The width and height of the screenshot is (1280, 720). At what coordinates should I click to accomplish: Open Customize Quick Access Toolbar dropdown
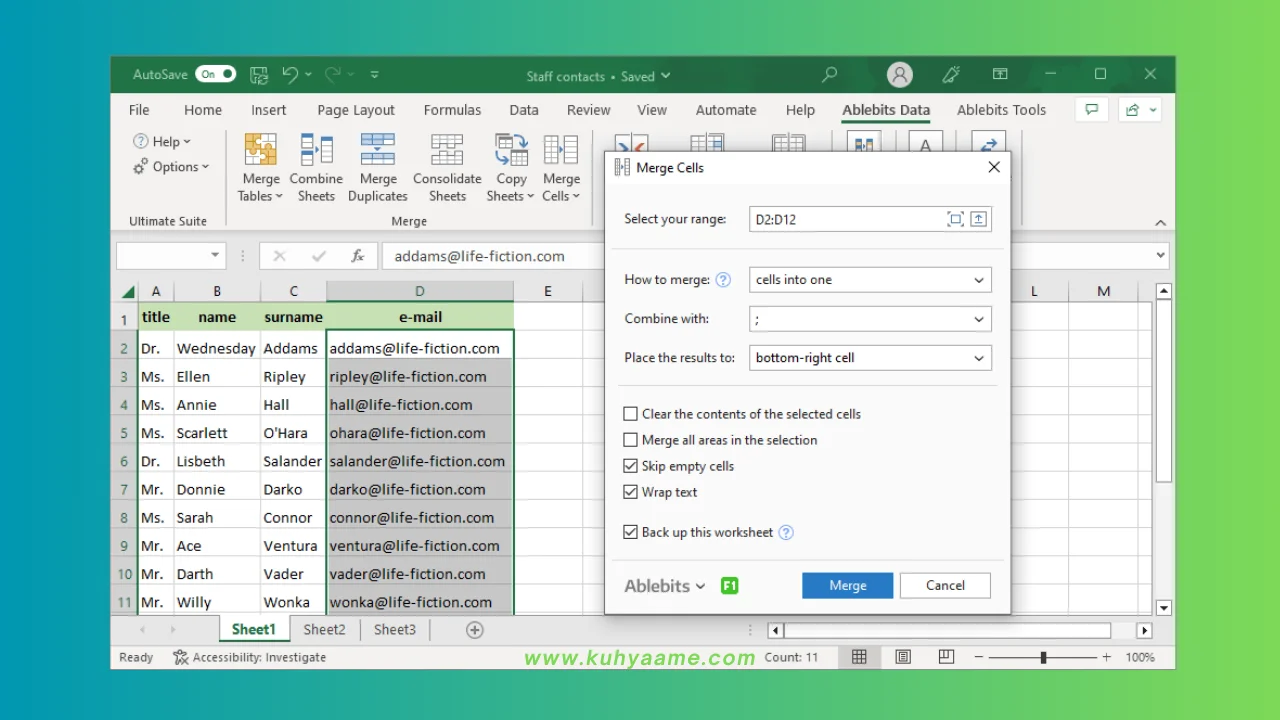375,75
